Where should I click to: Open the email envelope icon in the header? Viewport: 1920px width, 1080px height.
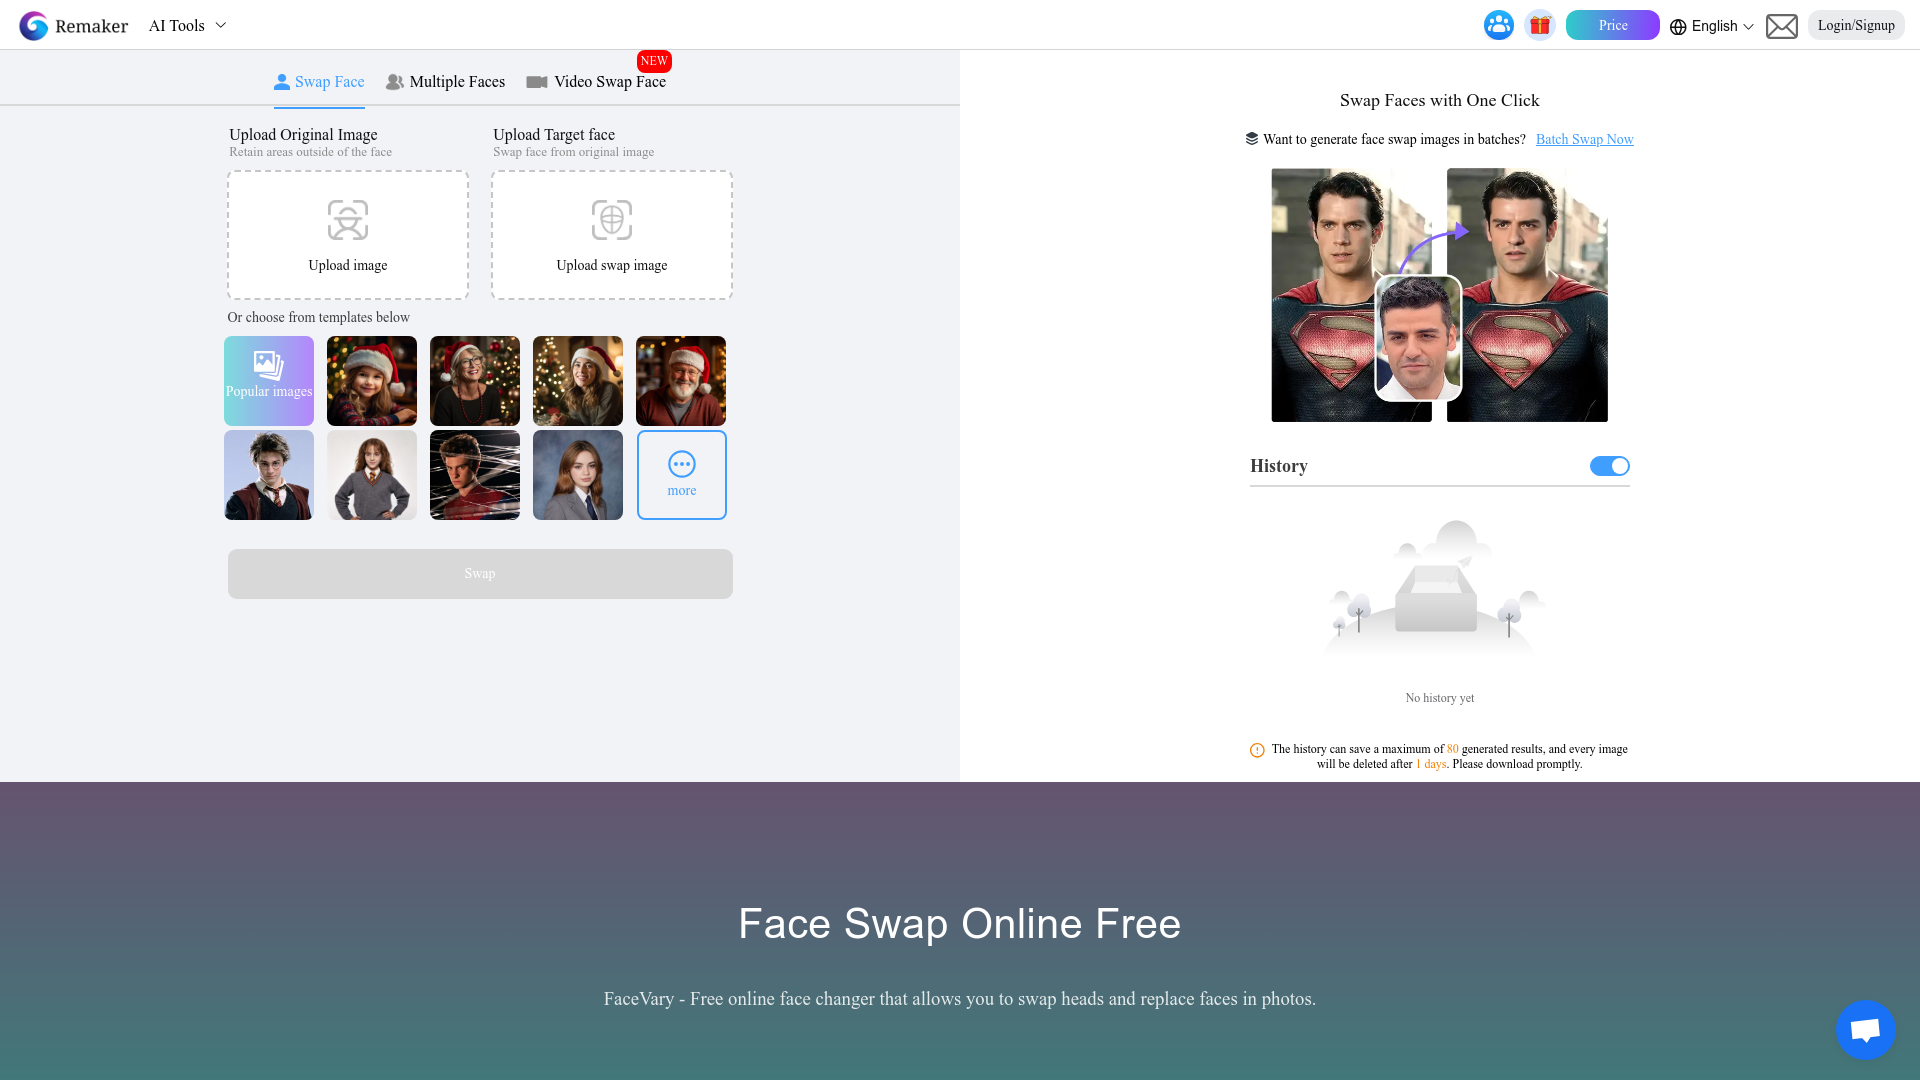click(1782, 27)
